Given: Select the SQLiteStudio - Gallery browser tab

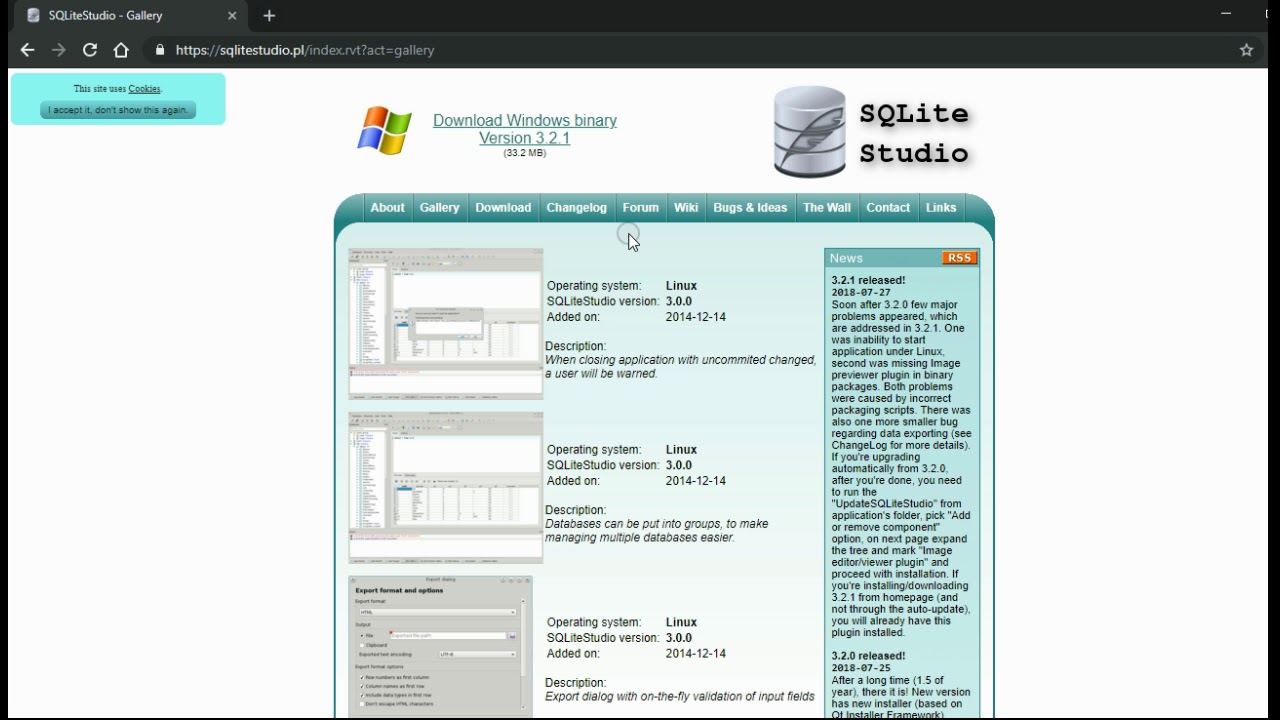Looking at the screenshot, I should coord(130,16).
